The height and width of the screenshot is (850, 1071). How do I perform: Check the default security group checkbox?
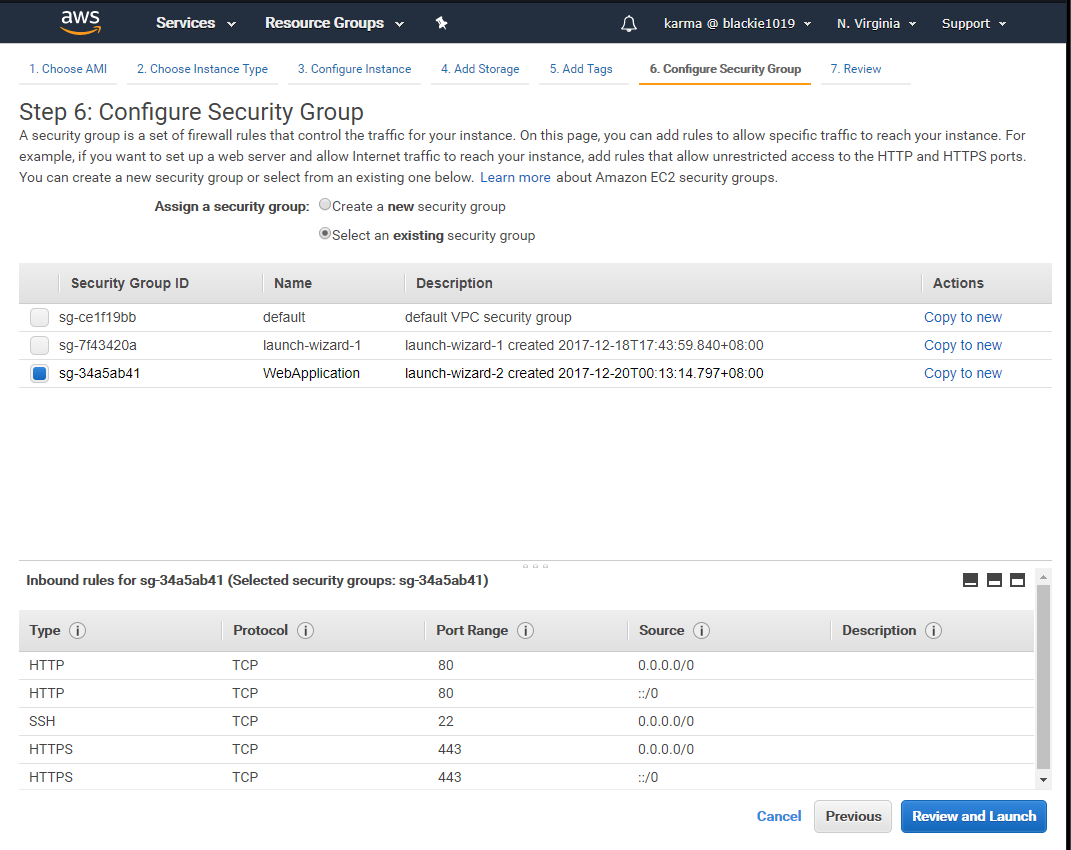[39, 318]
